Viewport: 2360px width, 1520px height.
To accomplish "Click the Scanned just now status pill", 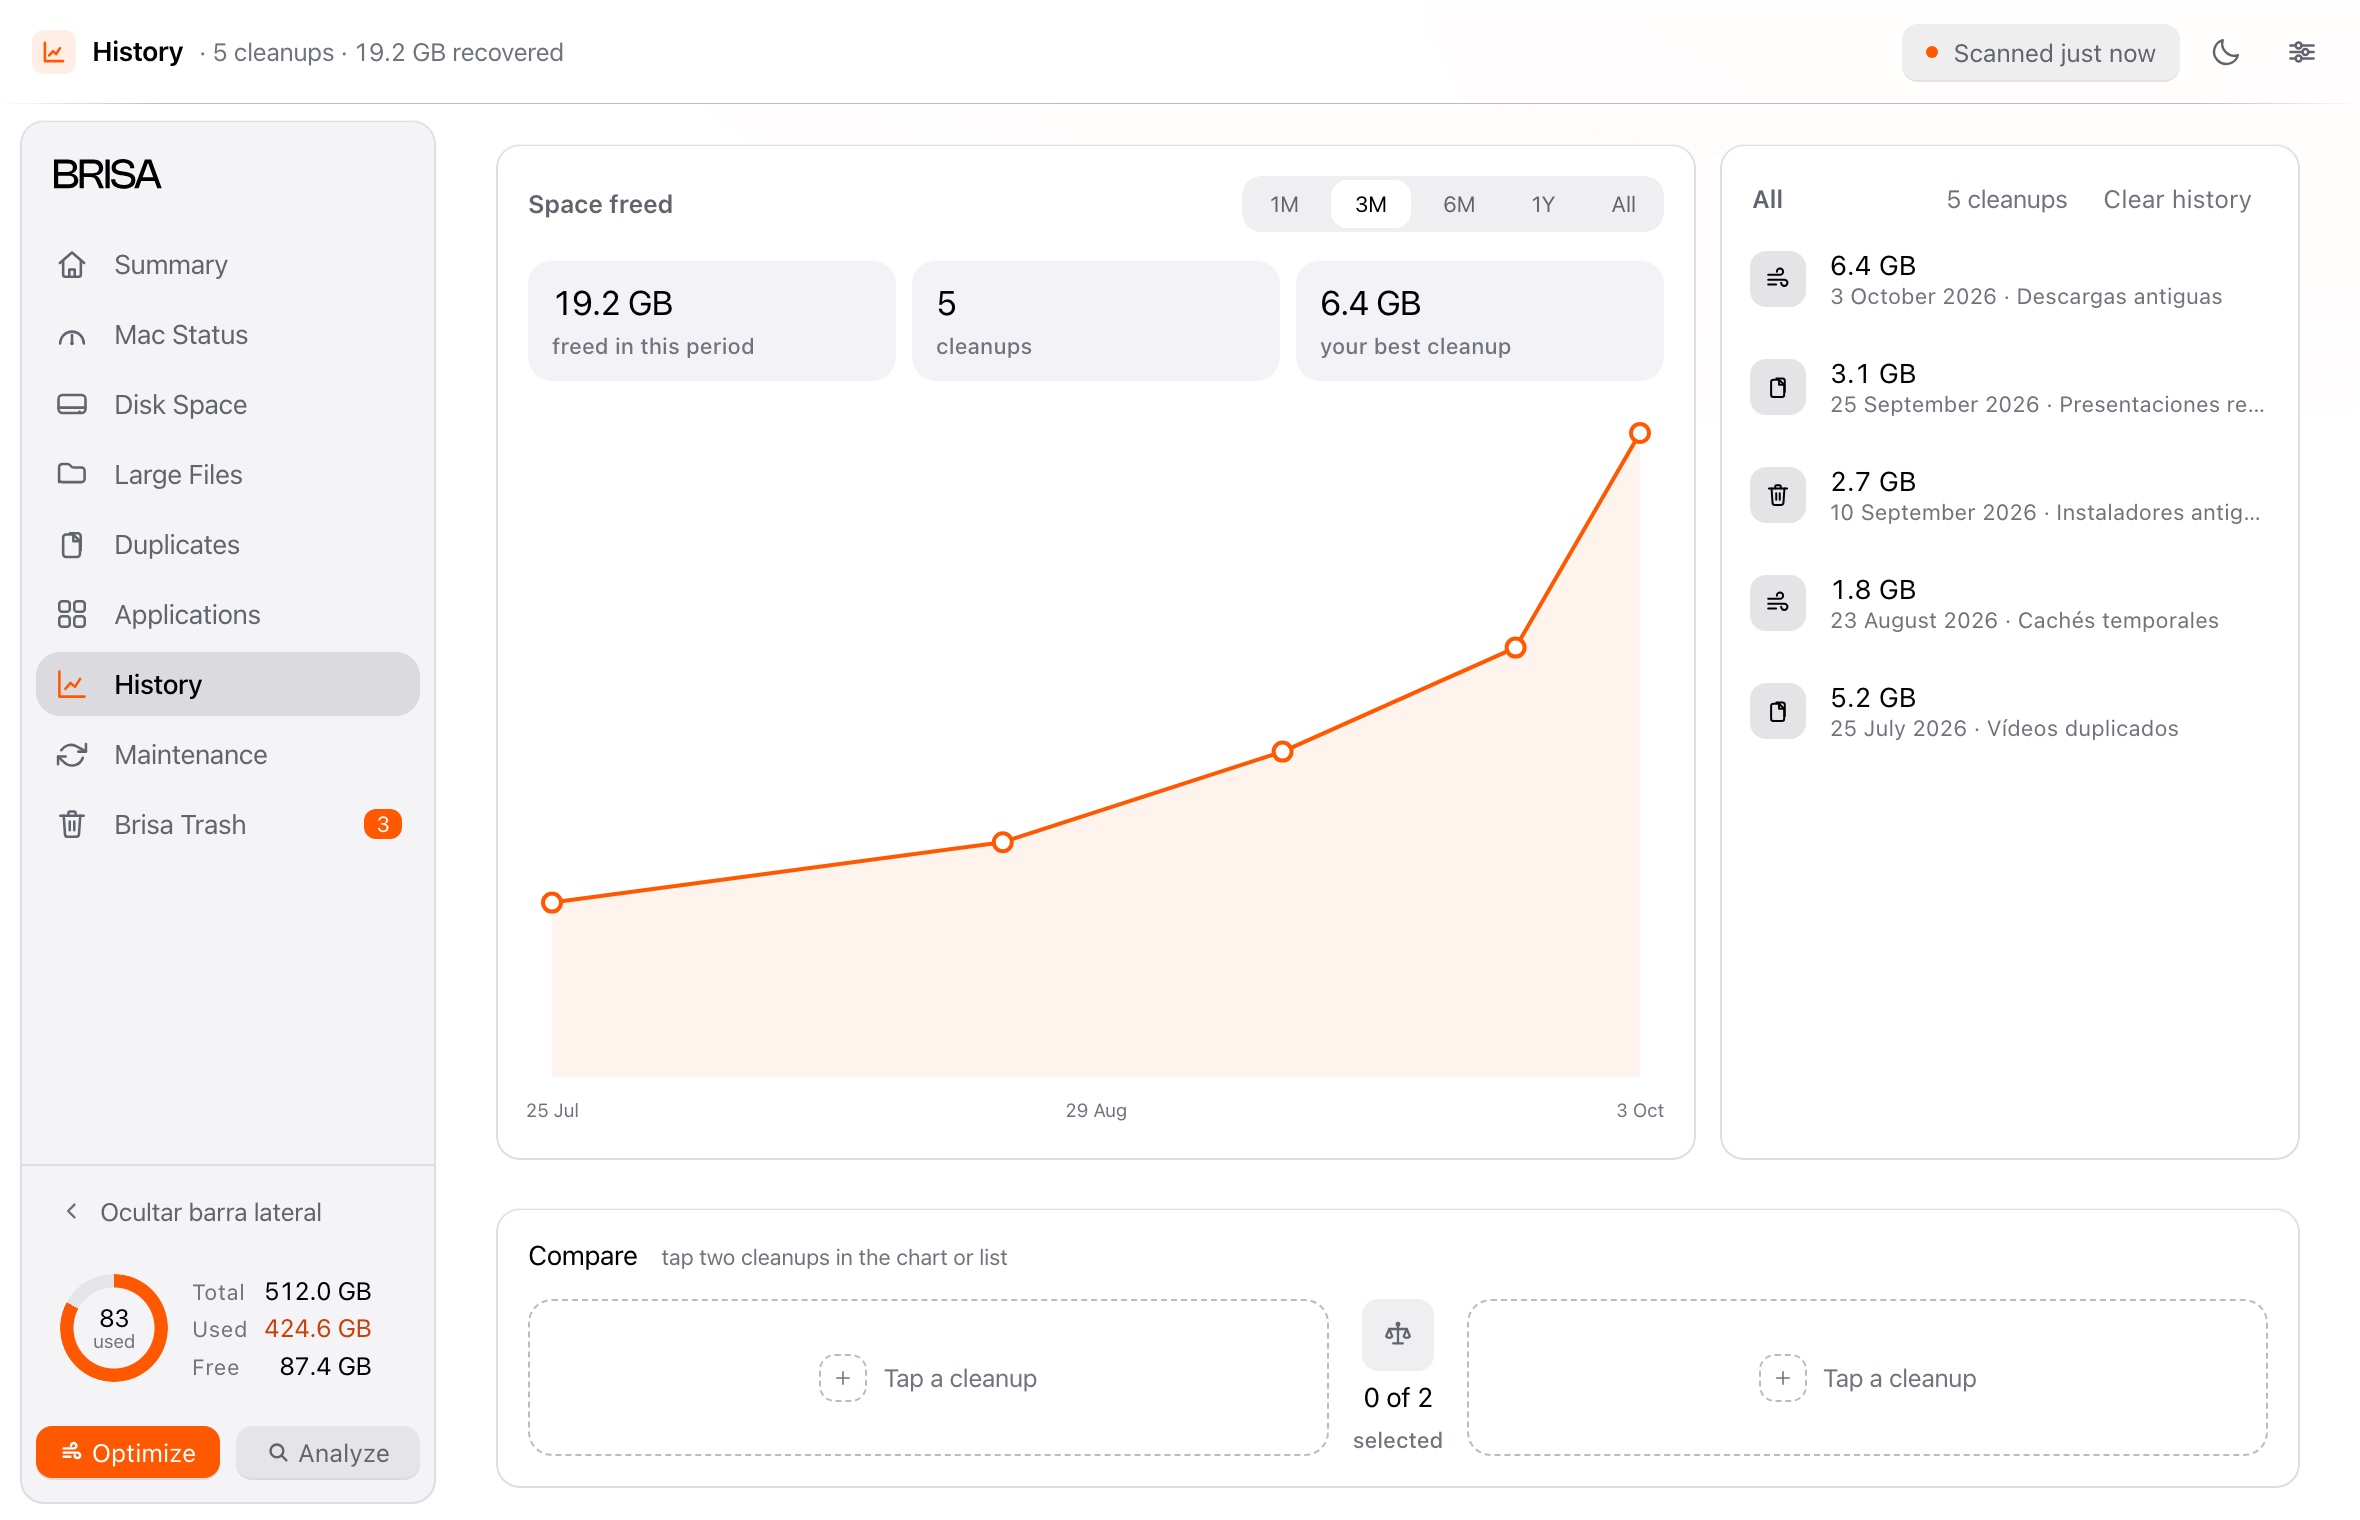I will click(2040, 53).
